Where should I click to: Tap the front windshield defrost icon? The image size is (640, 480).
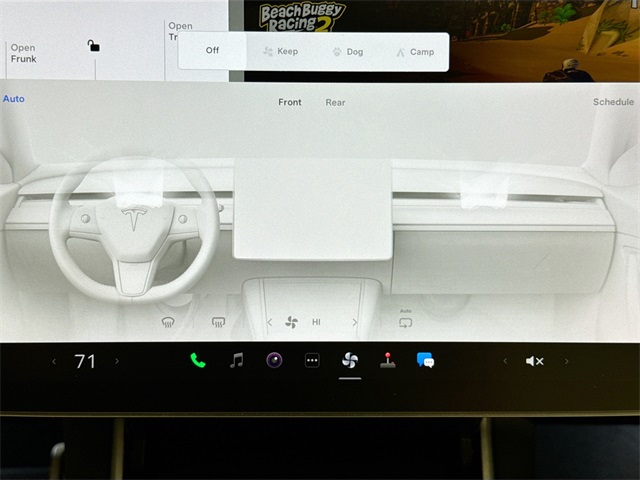point(168,322)
